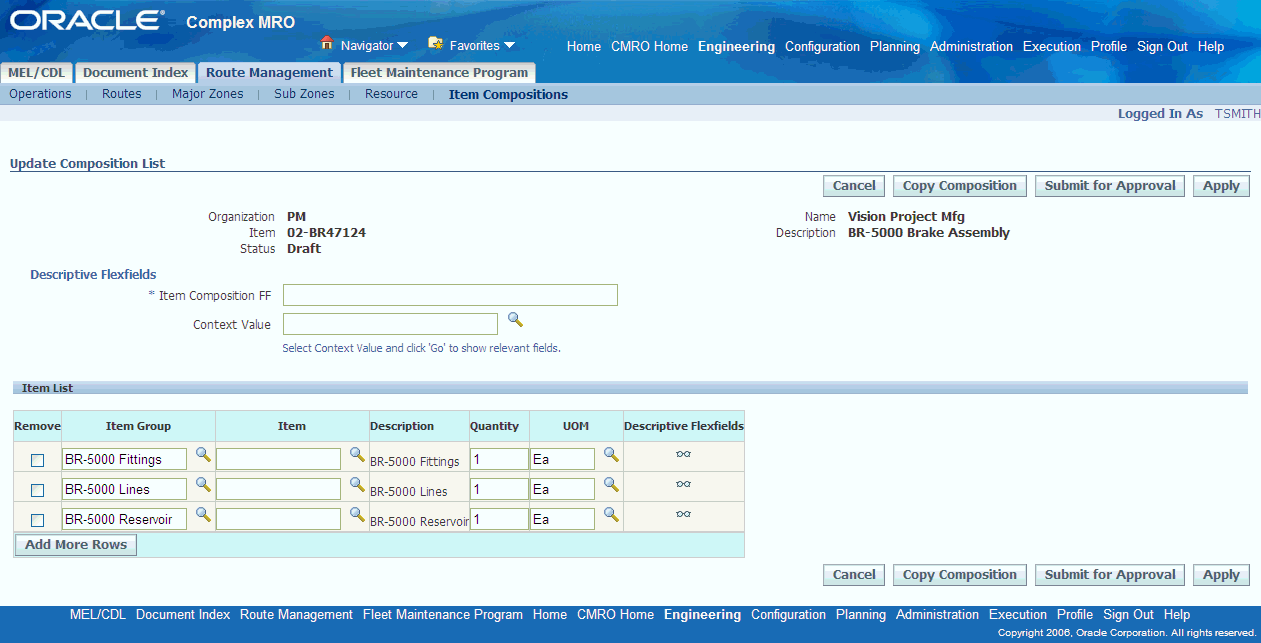Viewport: 1261px width, 643px height.
Task: Click Item Group field containing BR-5000 Fittings
Action: click(x=124, y=460)
